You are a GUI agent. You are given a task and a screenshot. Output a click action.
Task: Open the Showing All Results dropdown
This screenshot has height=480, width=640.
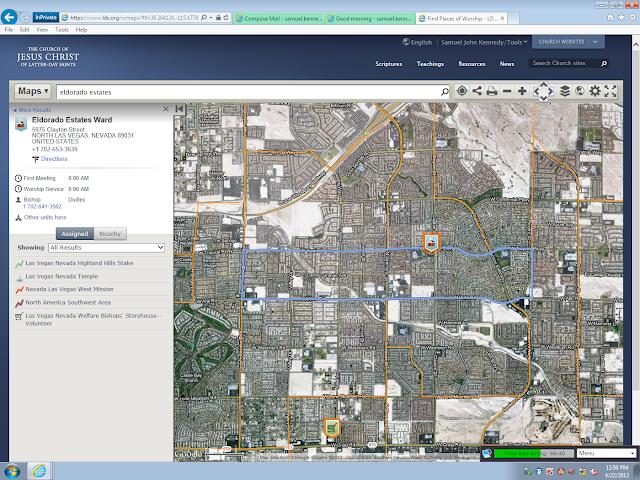click(x=107, y=247)
